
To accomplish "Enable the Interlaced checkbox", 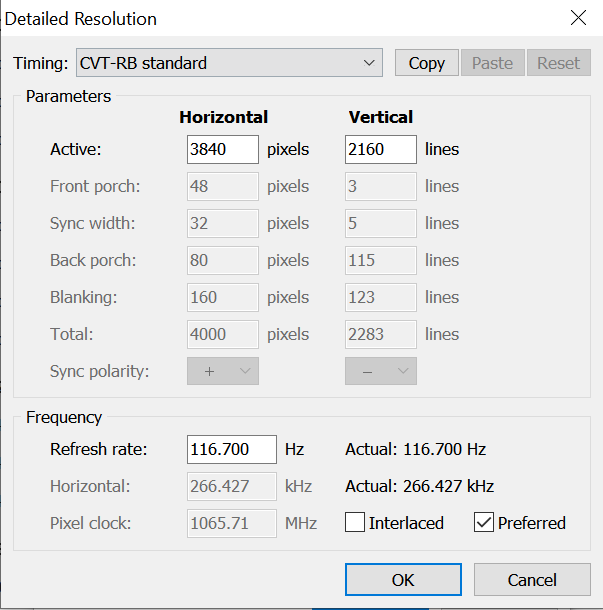I will pyautogui.click(x=355, y=523).
